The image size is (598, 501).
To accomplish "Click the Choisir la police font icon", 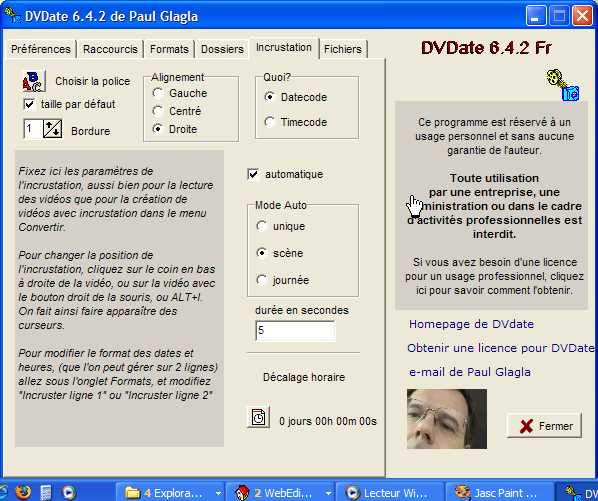I will pyautogui.click(x=34, y=81).
